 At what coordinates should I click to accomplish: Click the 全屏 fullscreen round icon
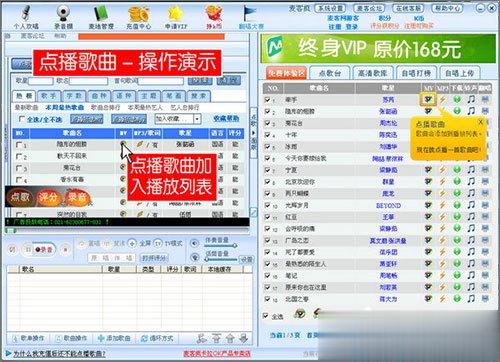(x=132, y=244)
